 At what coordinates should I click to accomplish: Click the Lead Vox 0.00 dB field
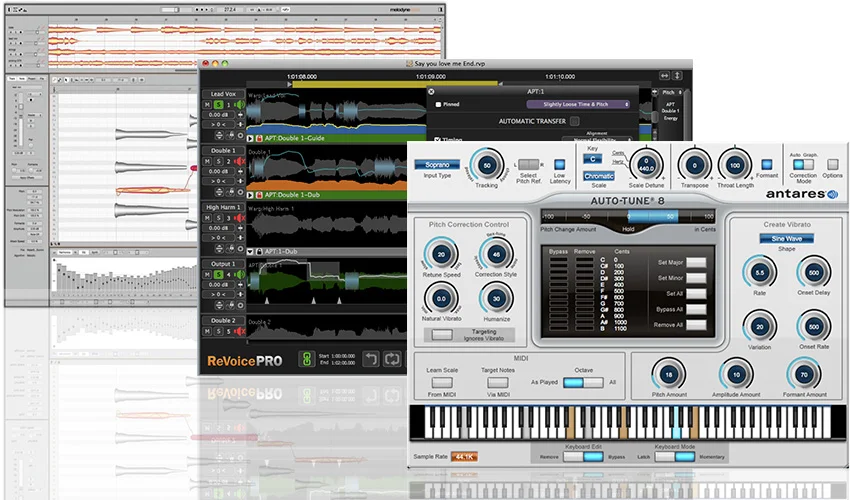click(218, 115)
